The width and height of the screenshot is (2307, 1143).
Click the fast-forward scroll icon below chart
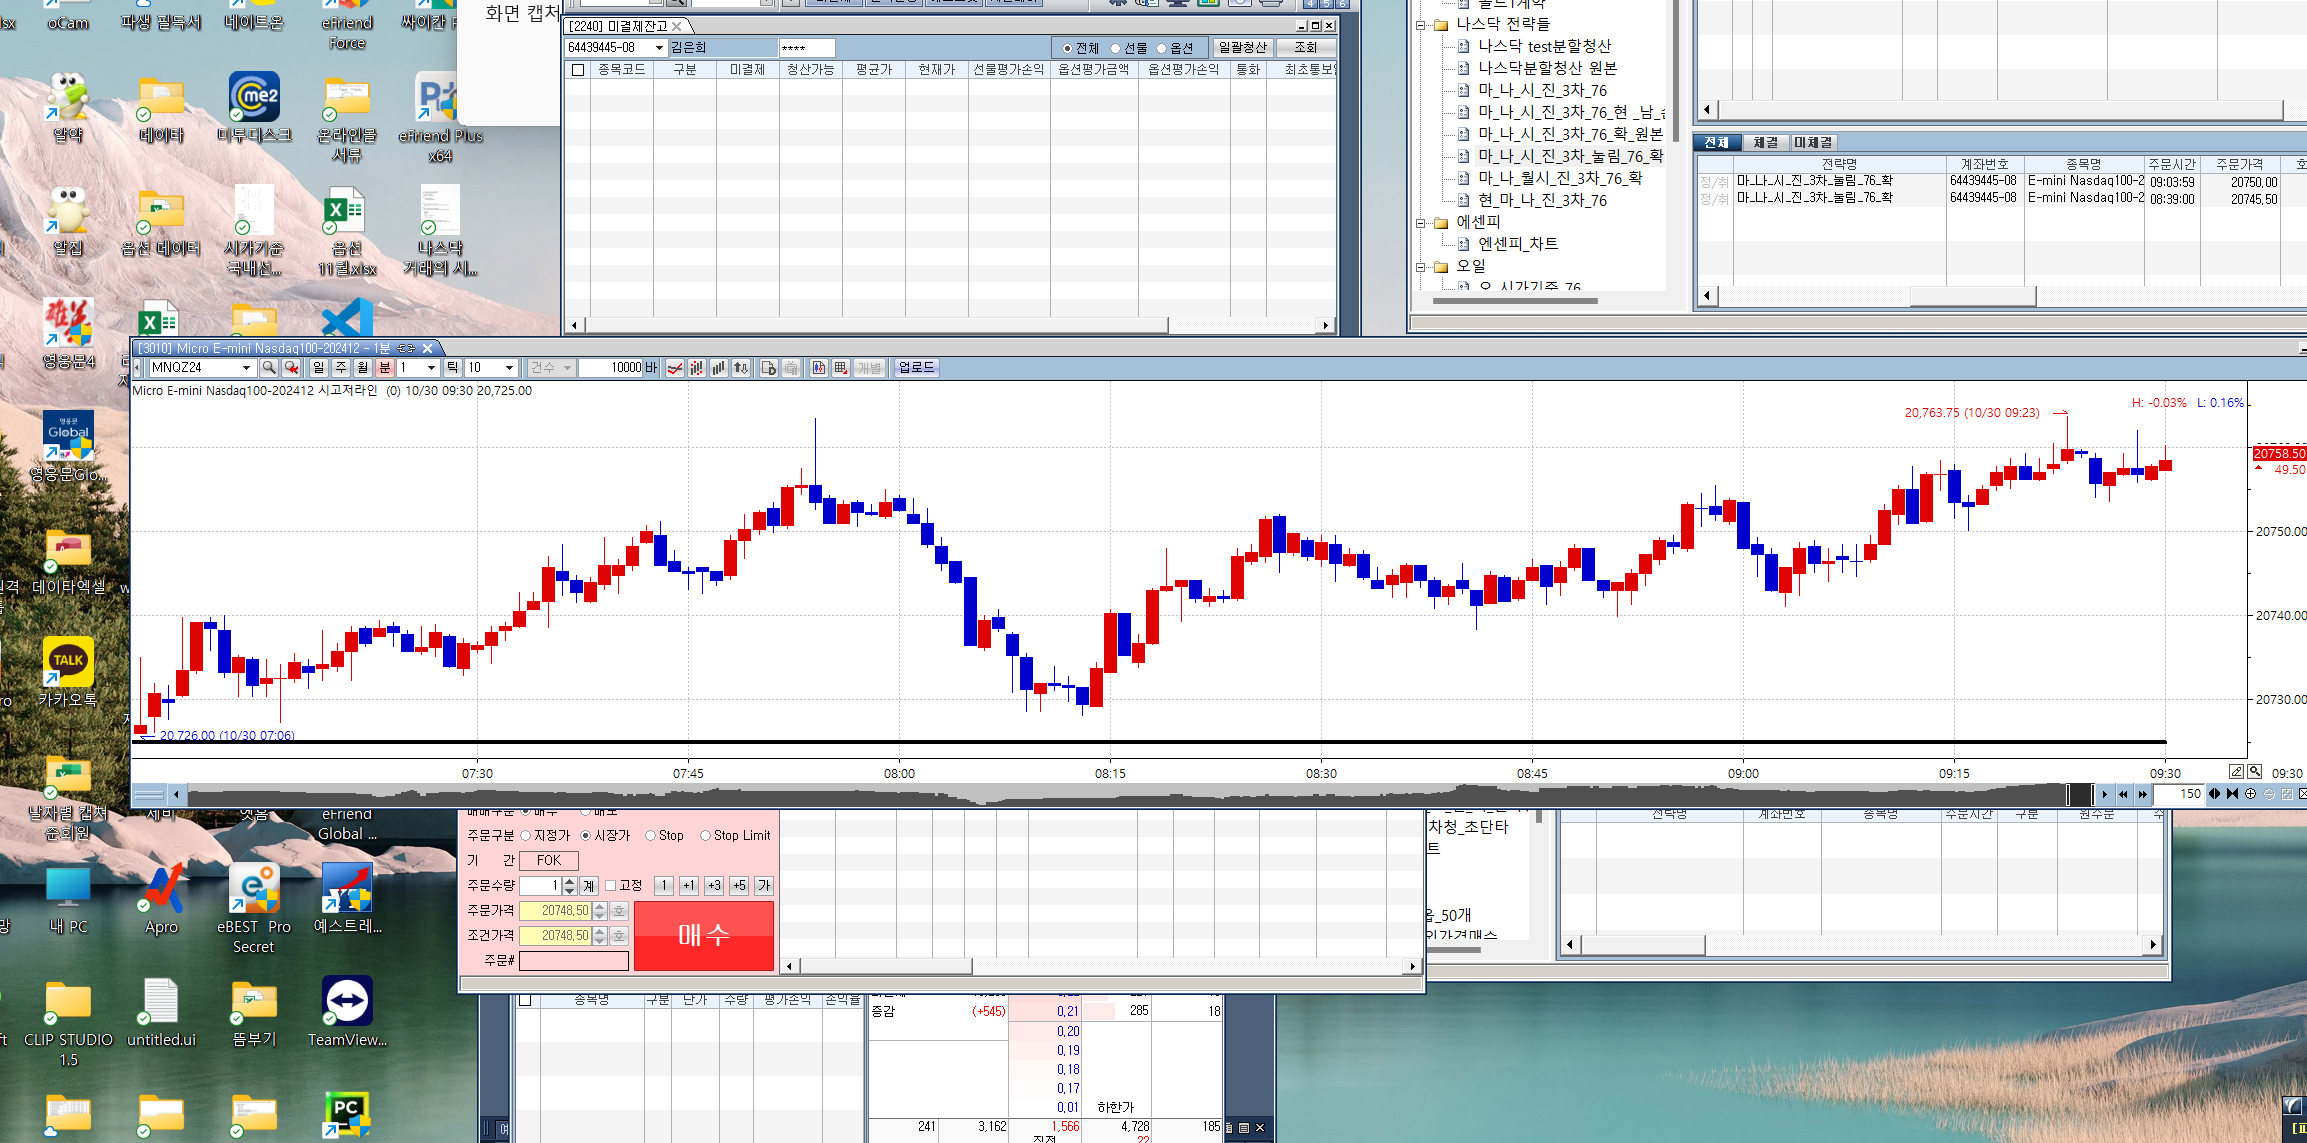tap(2142, 794)
